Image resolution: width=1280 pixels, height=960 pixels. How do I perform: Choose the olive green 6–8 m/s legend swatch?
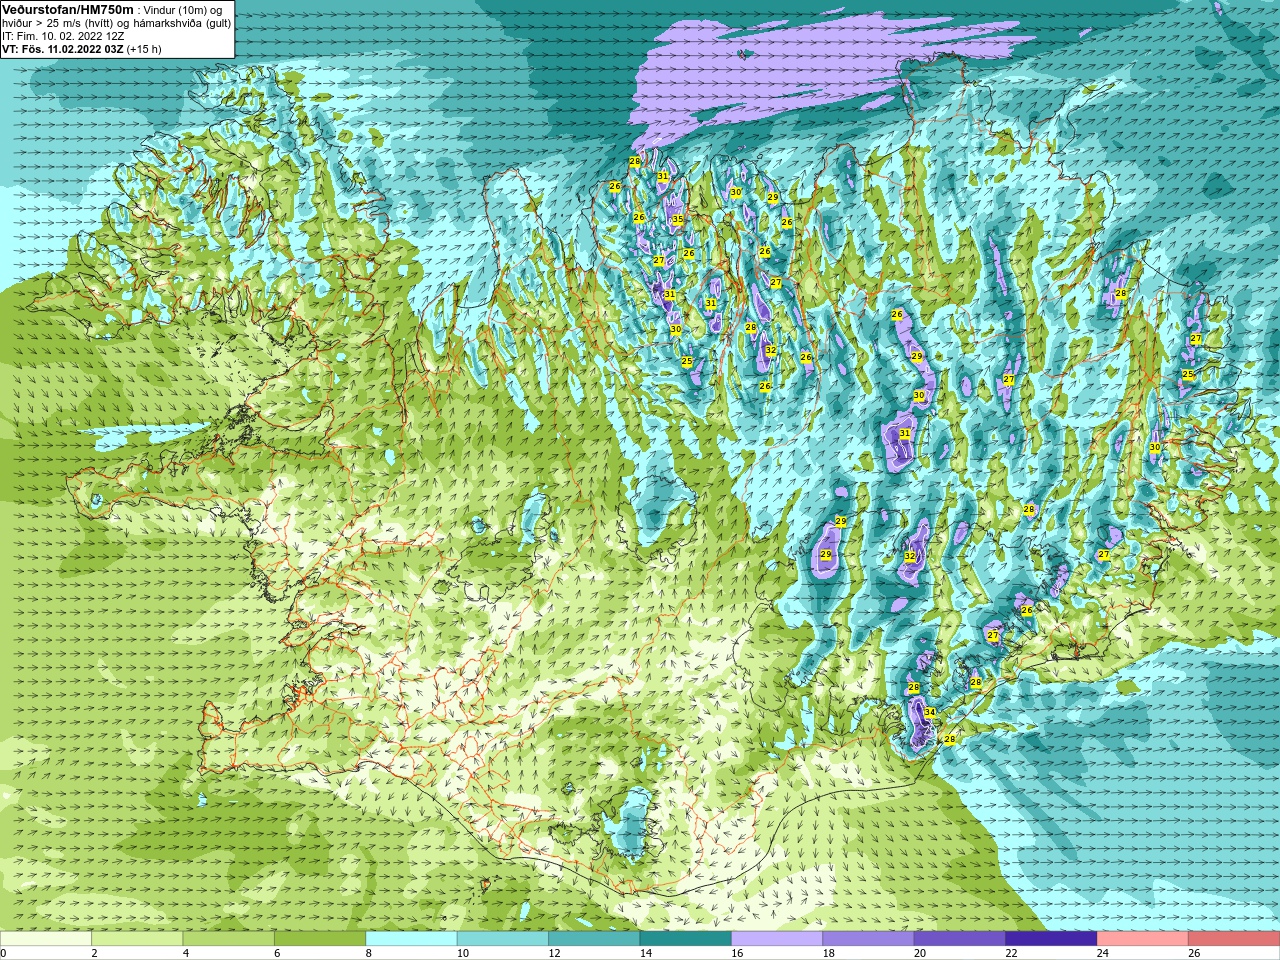pyautogui.click(x=321, y=939)
